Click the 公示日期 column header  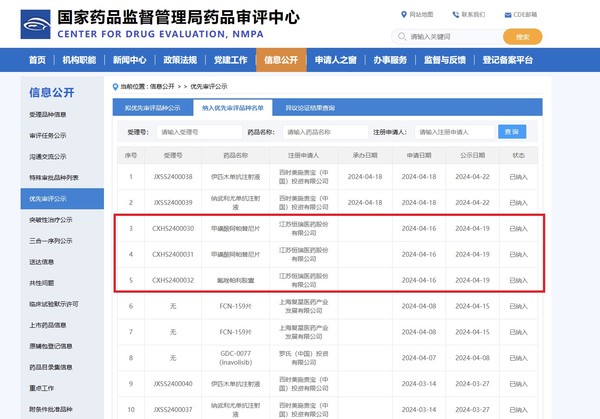tap(473, 155)
